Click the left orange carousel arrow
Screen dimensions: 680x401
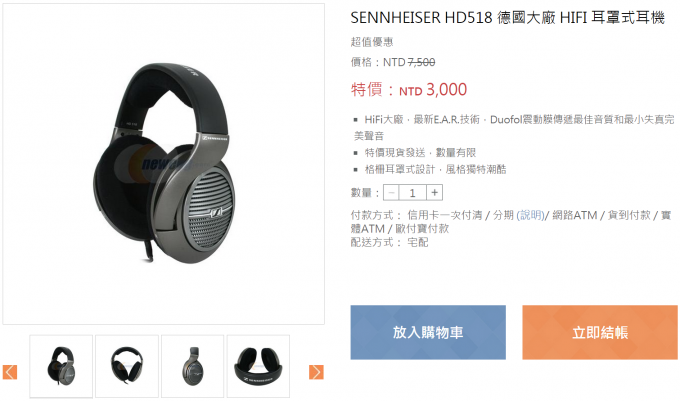coord(10,372)
